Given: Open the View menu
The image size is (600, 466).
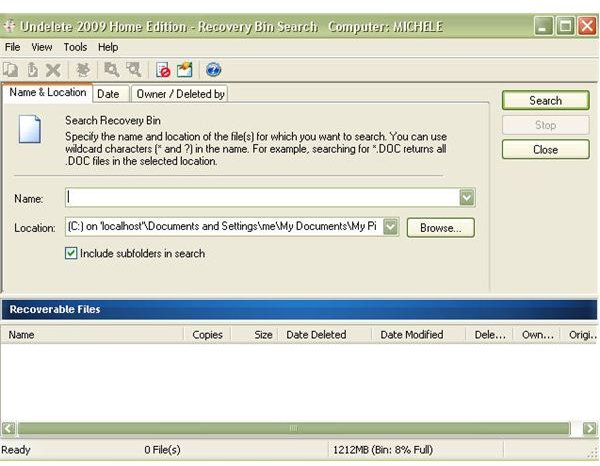Looking at the screenshot, I should 42,47.
